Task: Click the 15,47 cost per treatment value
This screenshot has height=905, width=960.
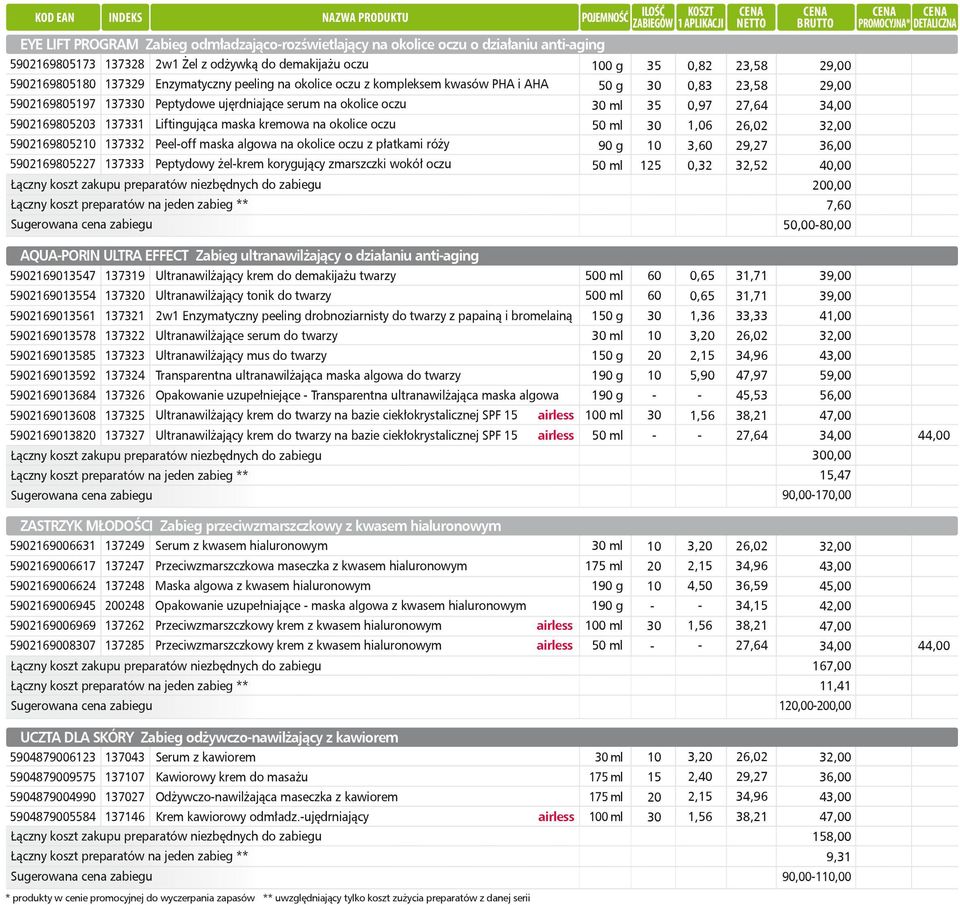Action: [x=835, y=475]
